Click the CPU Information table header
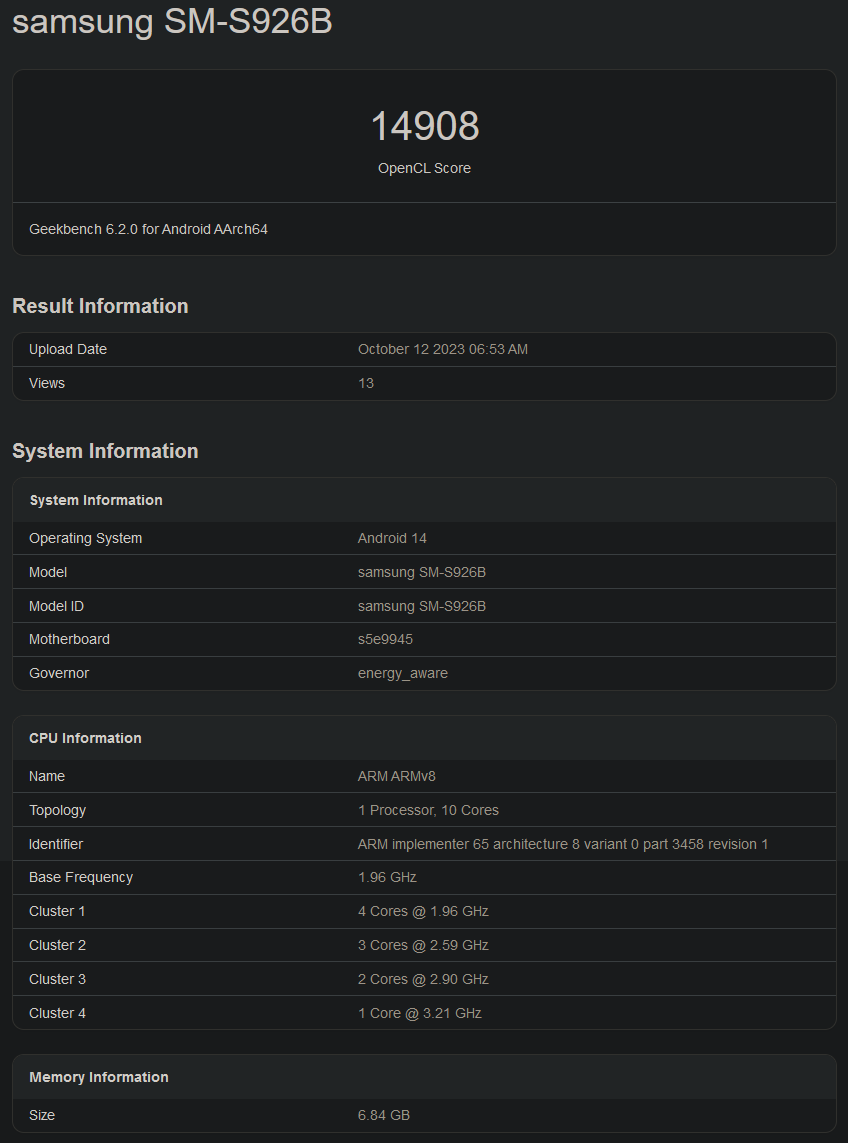This screenshot has width=848, height=1143. [85, 738]
